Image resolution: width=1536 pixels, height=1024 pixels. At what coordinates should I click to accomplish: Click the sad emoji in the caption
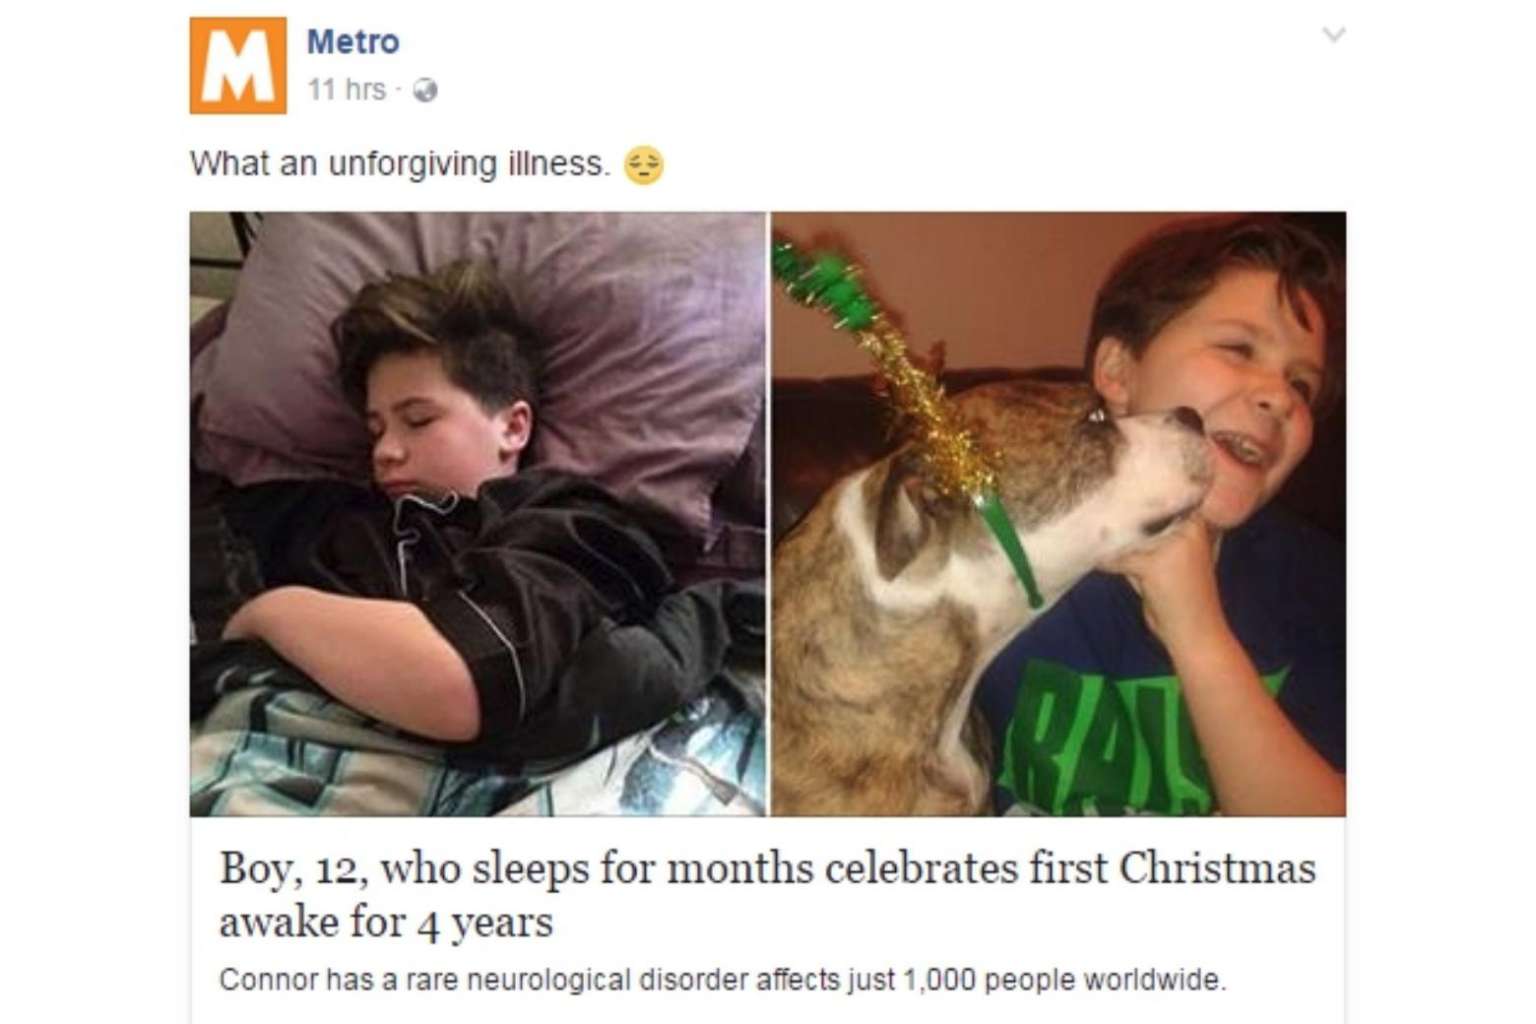643,165
